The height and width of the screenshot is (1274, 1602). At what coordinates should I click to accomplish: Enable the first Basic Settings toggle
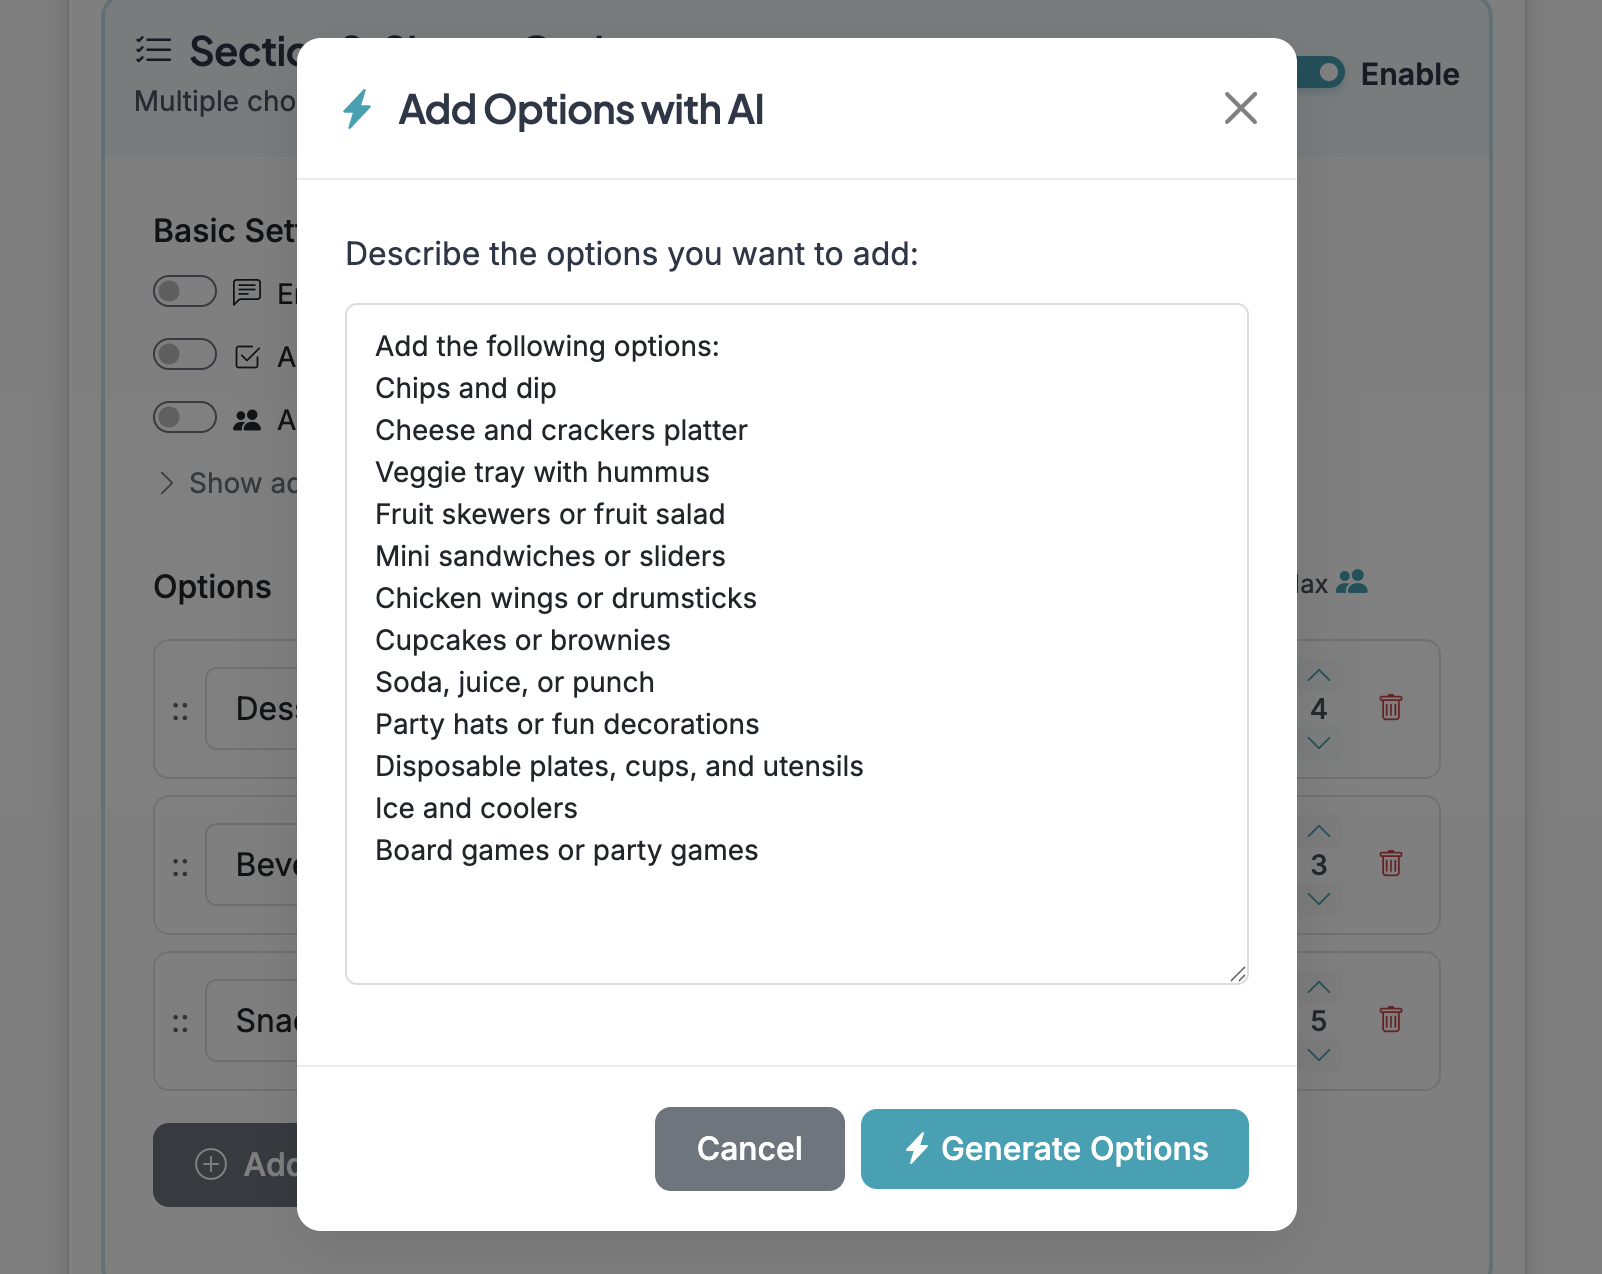pos(184,292)
